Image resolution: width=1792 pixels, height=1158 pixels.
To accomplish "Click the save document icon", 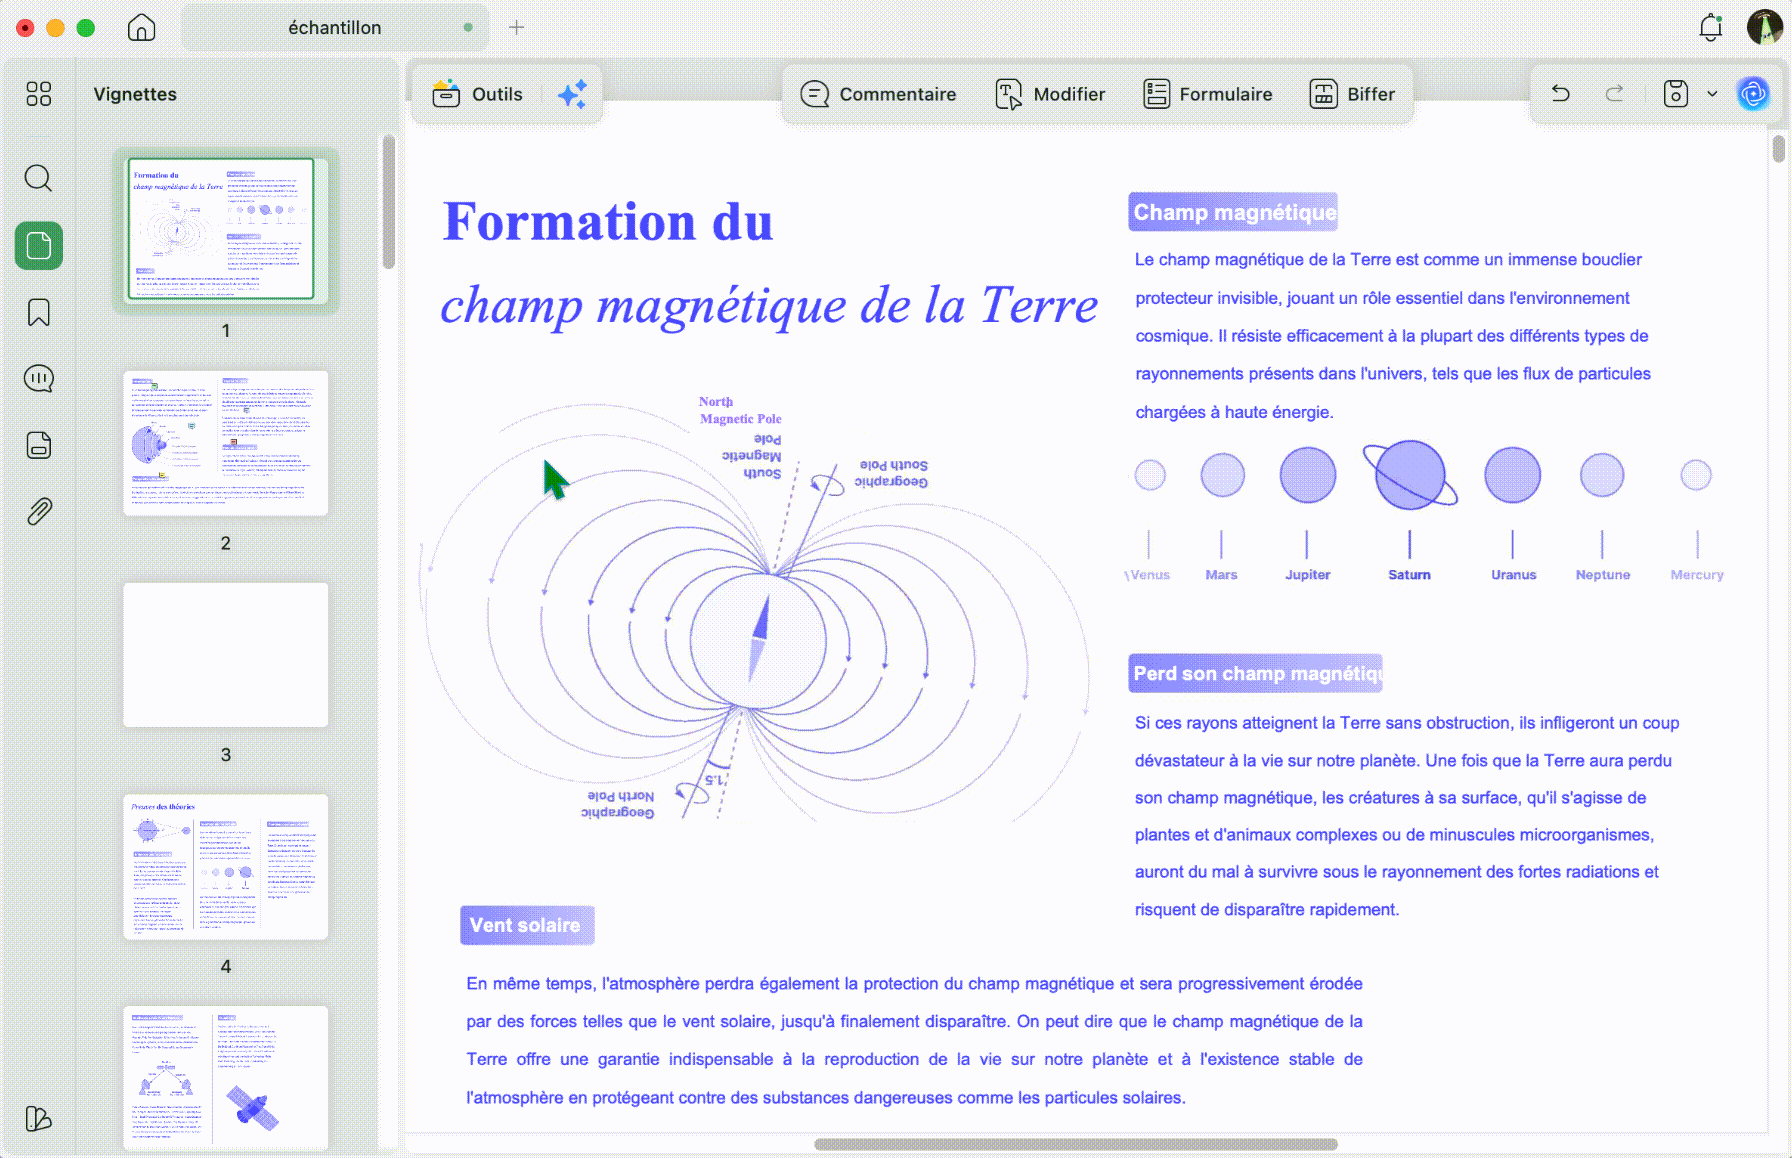I will tap(1676, 94).
